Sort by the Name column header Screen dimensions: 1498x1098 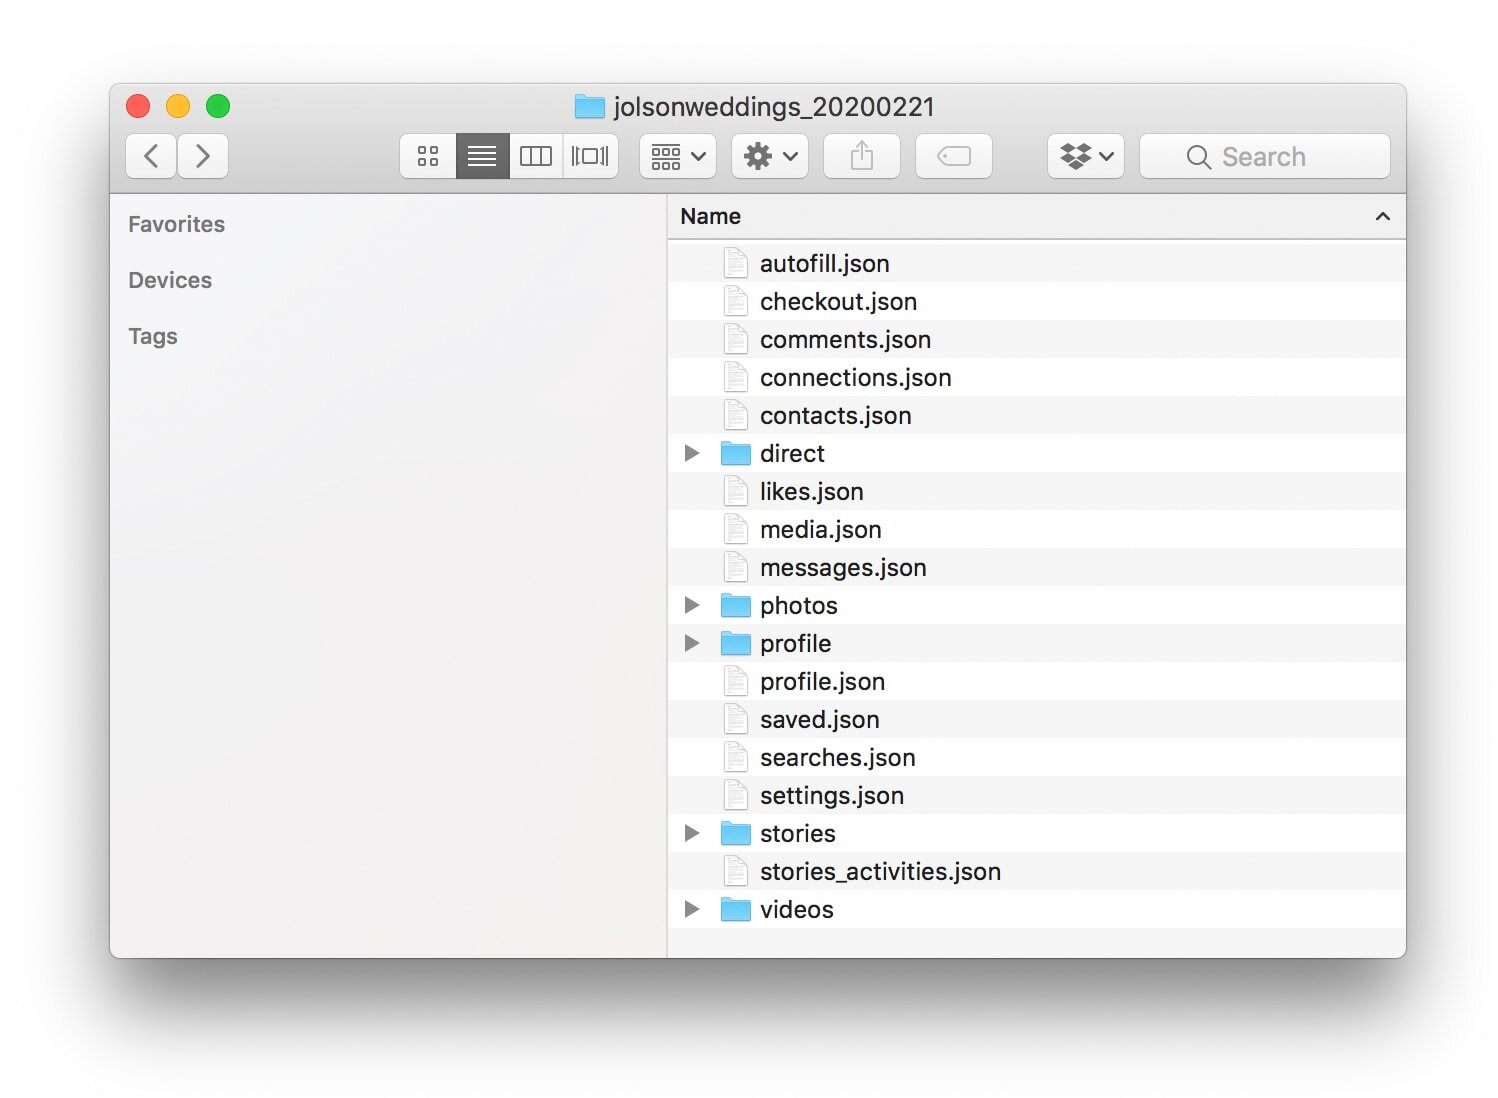point(1036,216)
